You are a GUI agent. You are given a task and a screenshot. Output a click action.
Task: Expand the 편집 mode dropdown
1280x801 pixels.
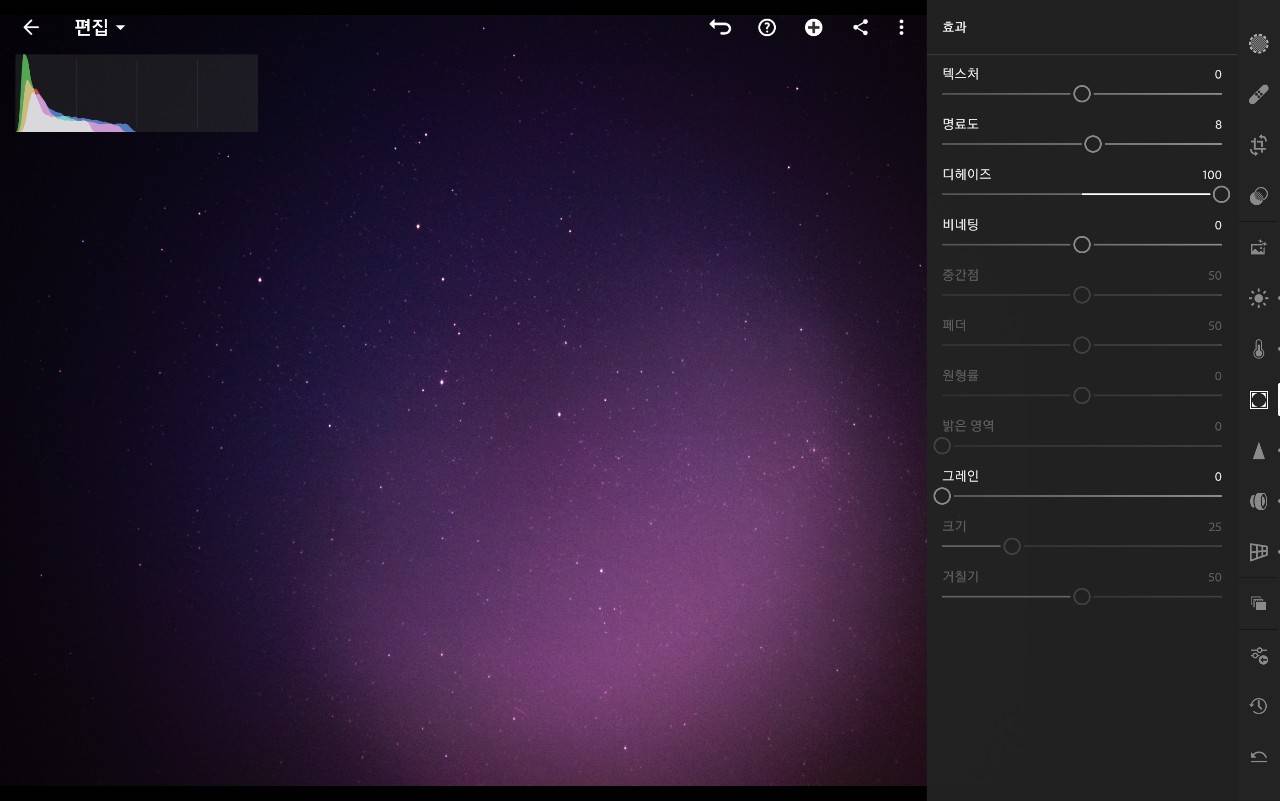click(x=100, y=28)
